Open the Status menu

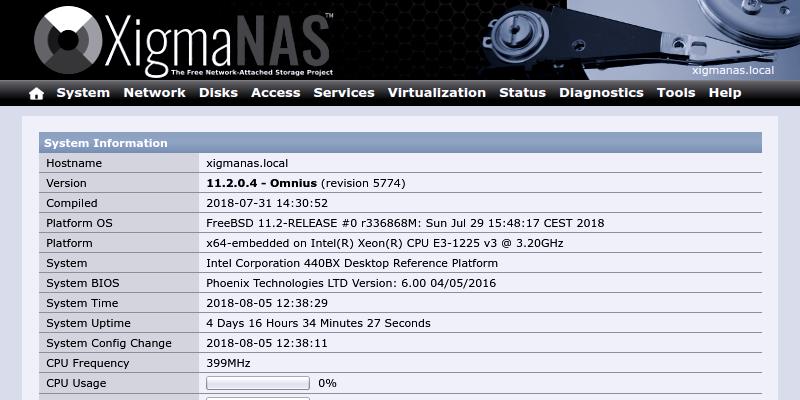tap(522, 93)
